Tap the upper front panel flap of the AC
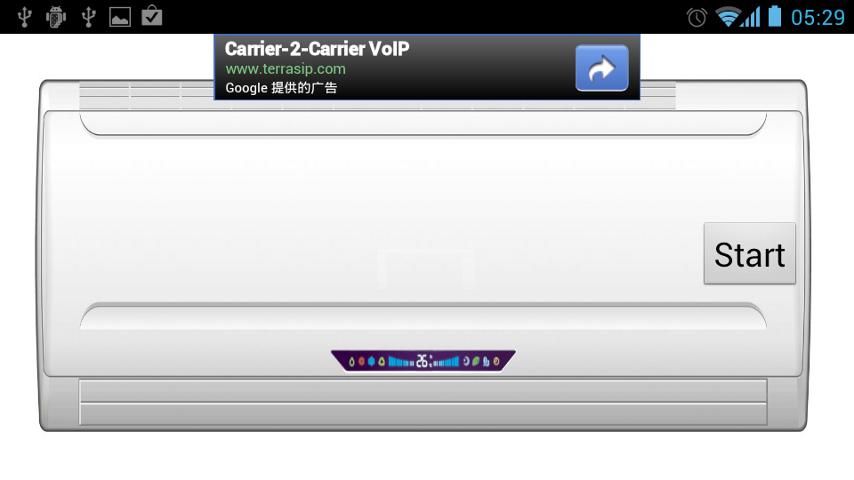The width and height of the screenshot is (854, 480). coord(423,124)
